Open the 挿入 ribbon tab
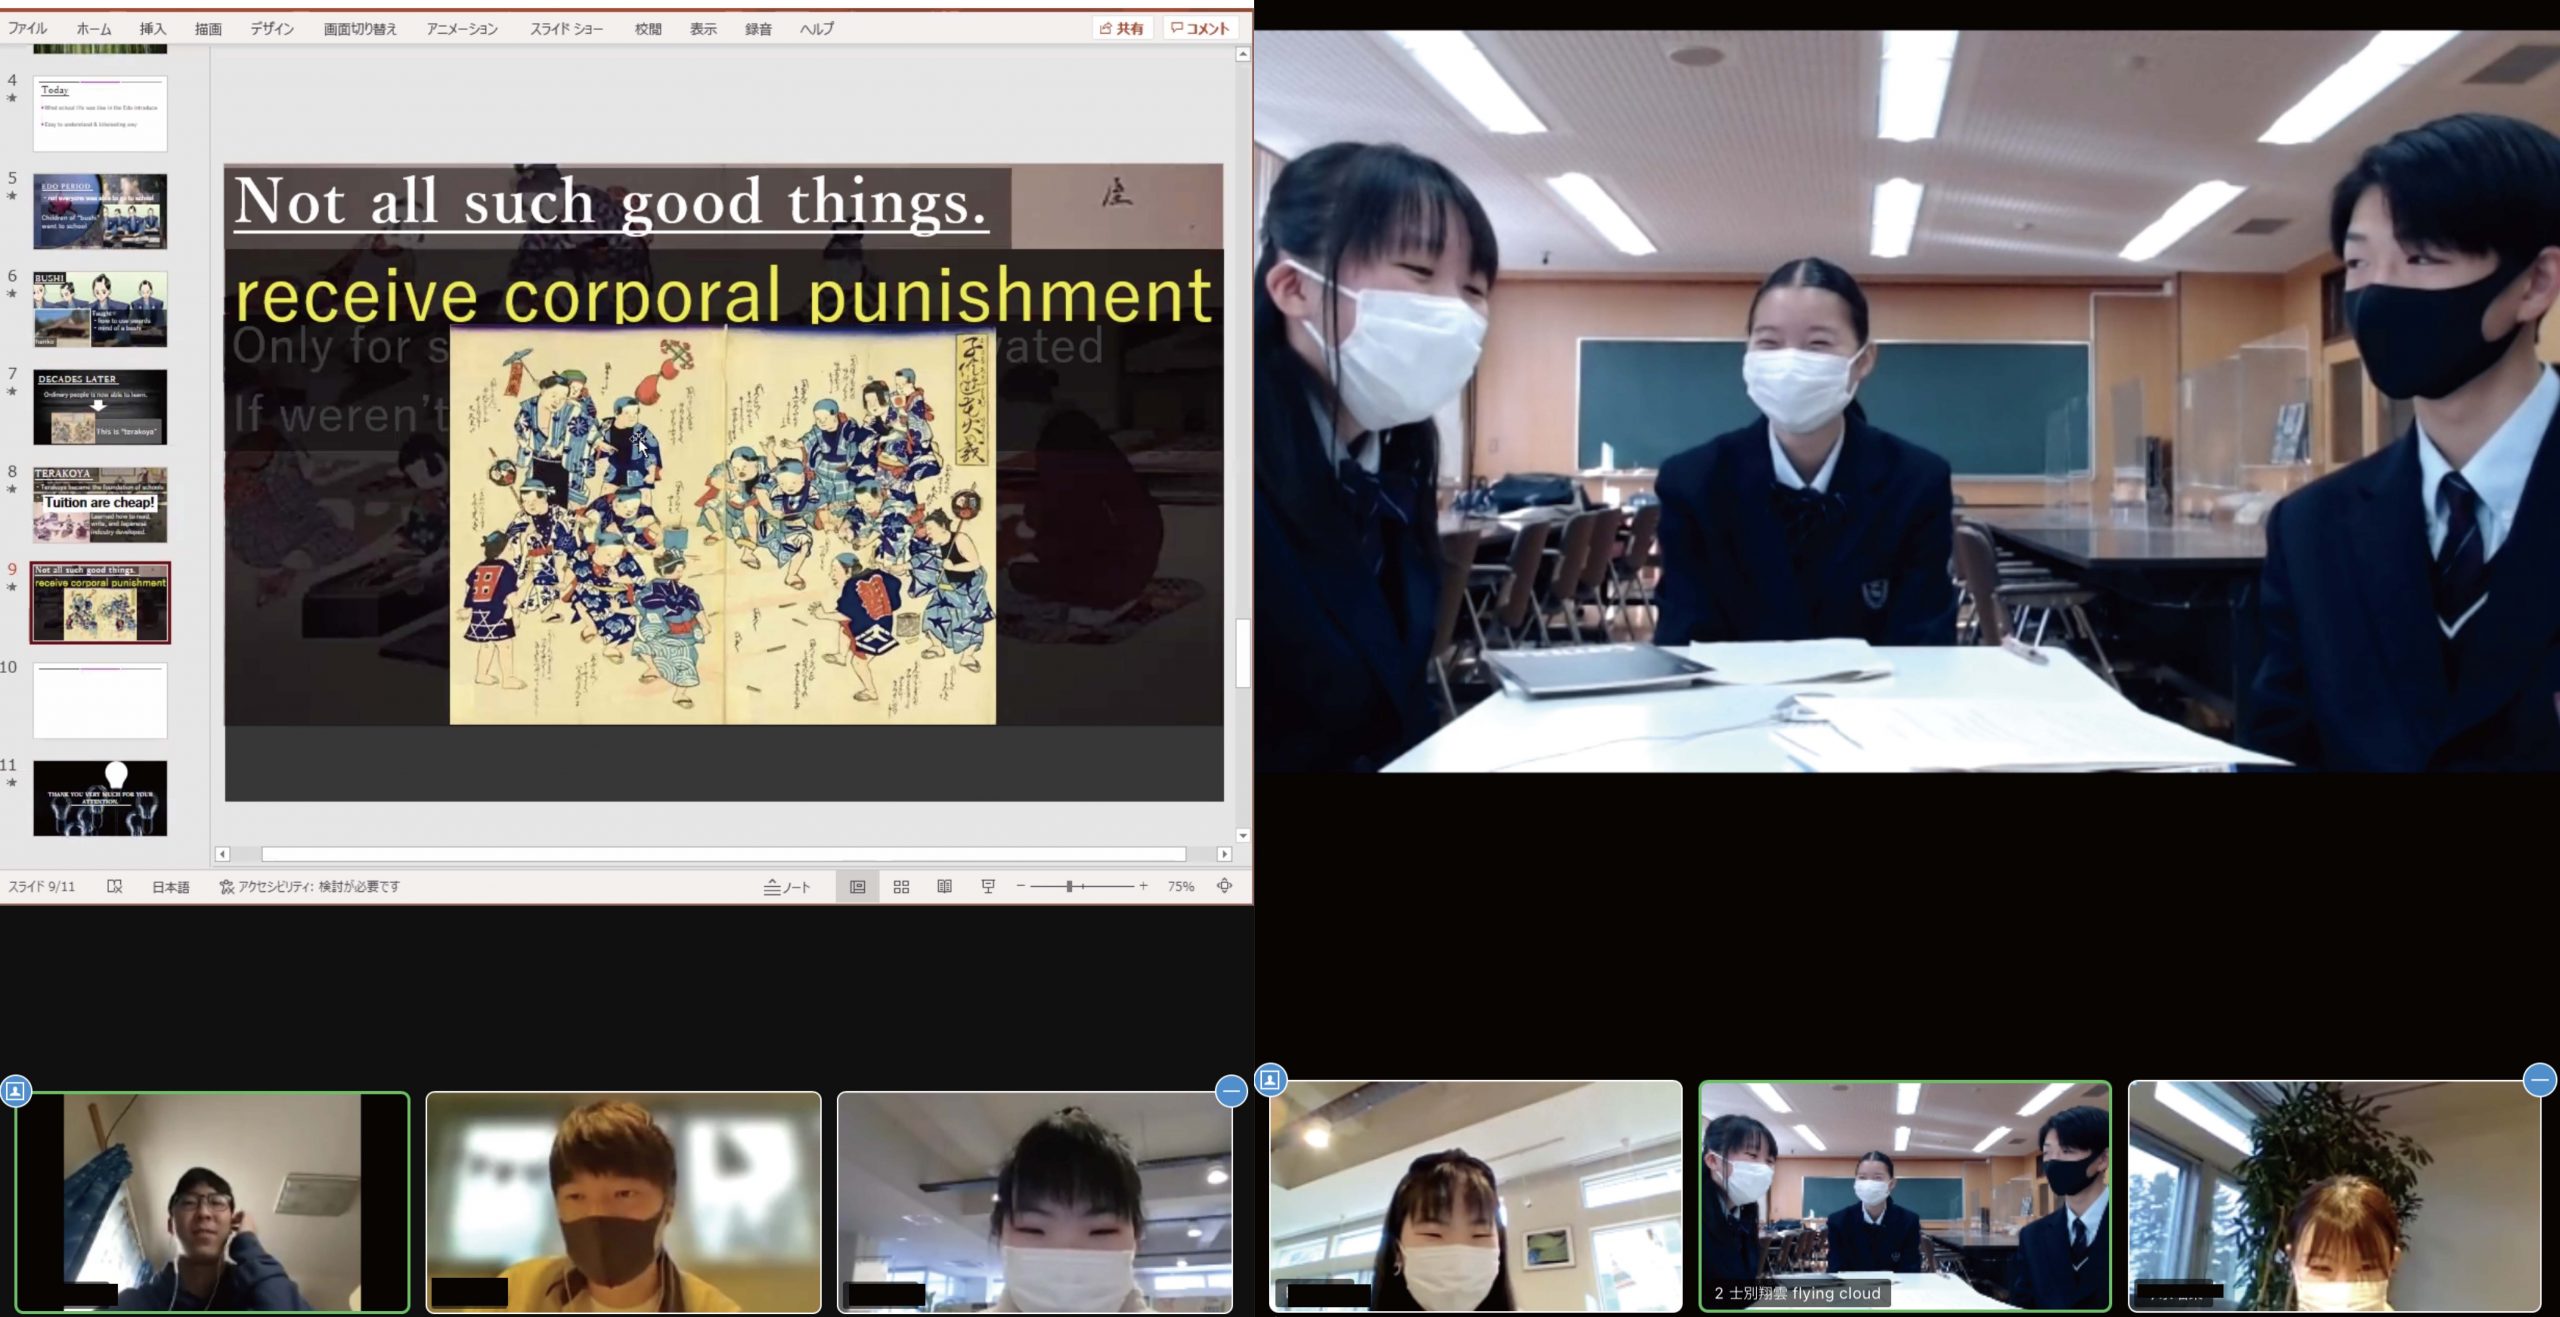Screen dimensions: 2560x1317 point(152,28)
